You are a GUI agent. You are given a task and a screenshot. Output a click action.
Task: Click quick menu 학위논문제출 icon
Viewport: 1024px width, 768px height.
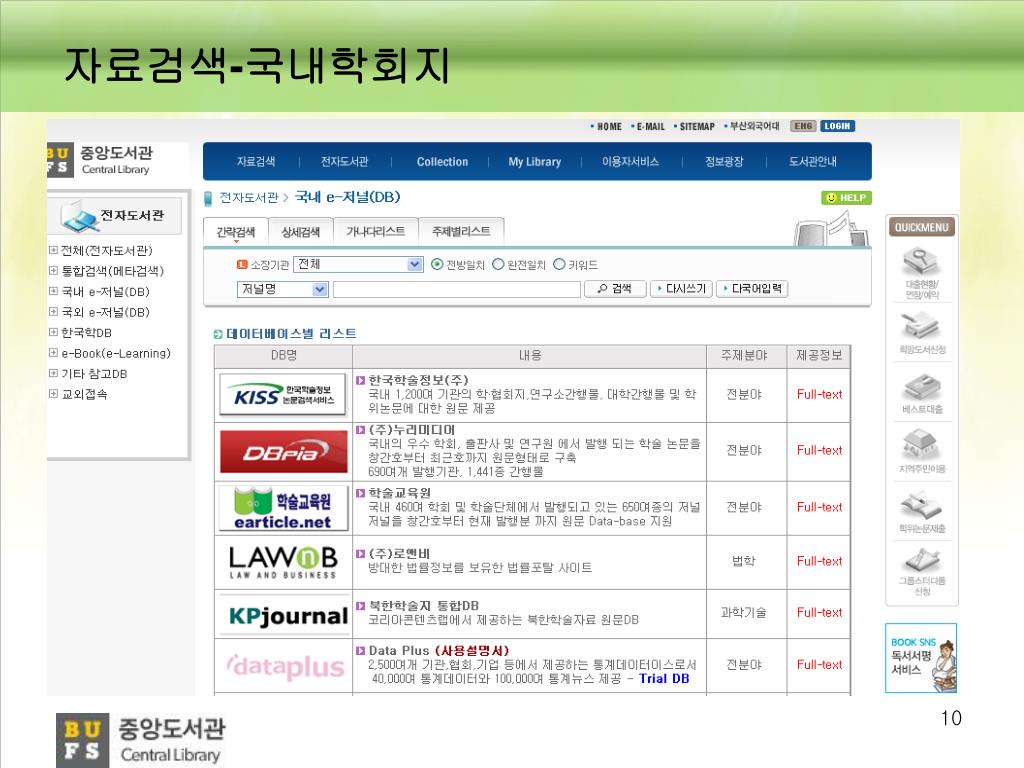[921, 511]
